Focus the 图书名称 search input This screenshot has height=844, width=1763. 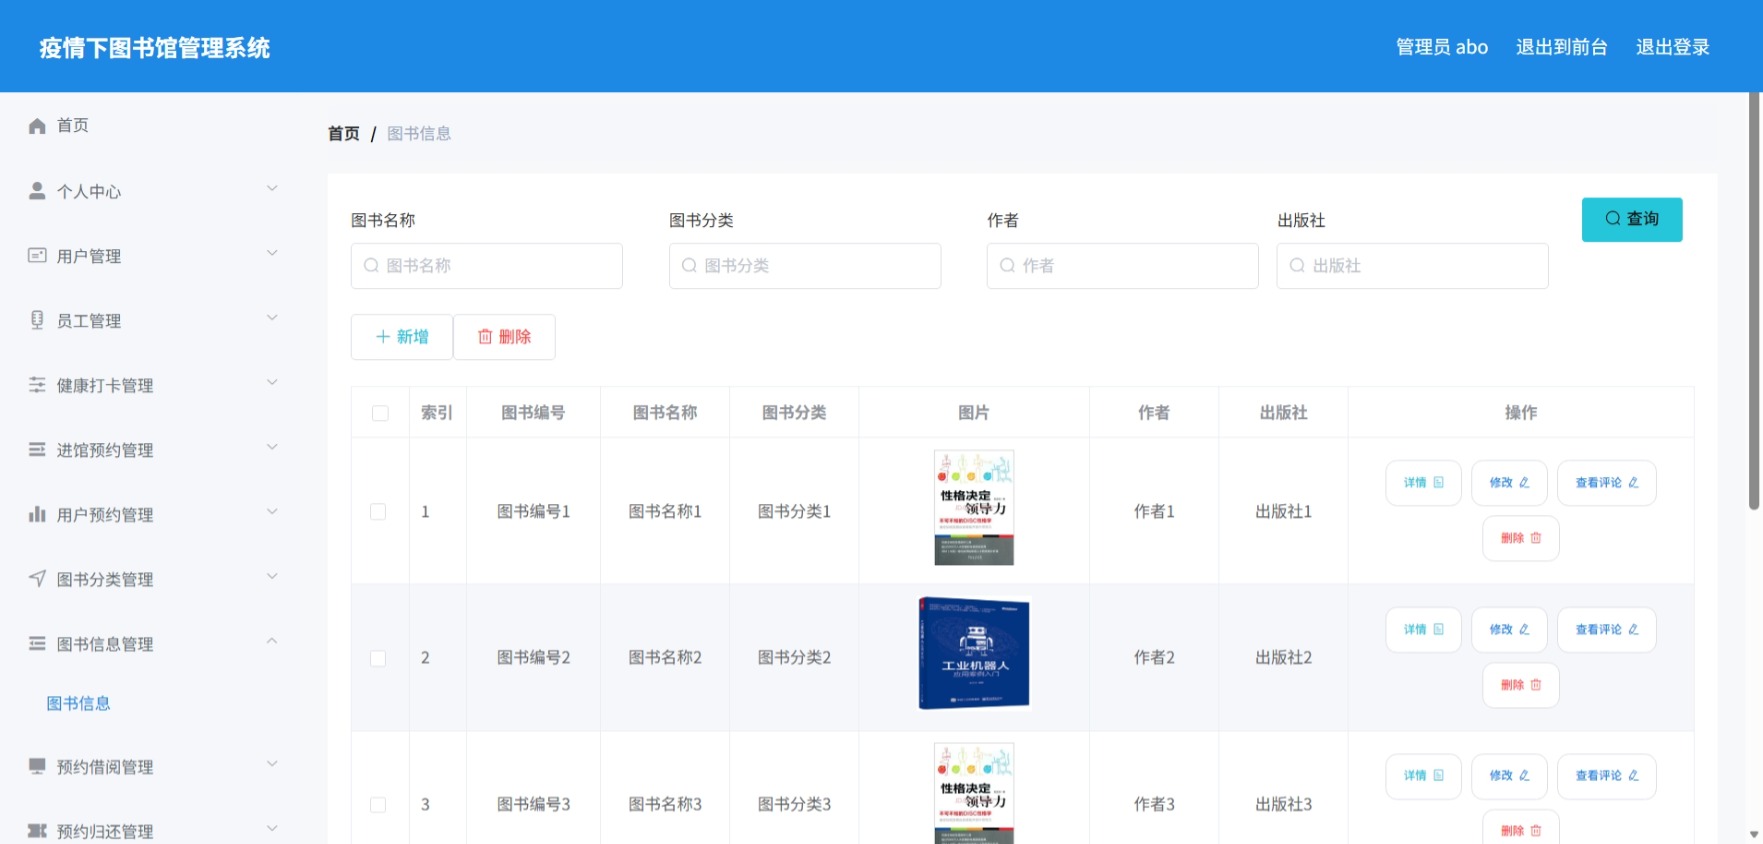[x=487, y=266]
